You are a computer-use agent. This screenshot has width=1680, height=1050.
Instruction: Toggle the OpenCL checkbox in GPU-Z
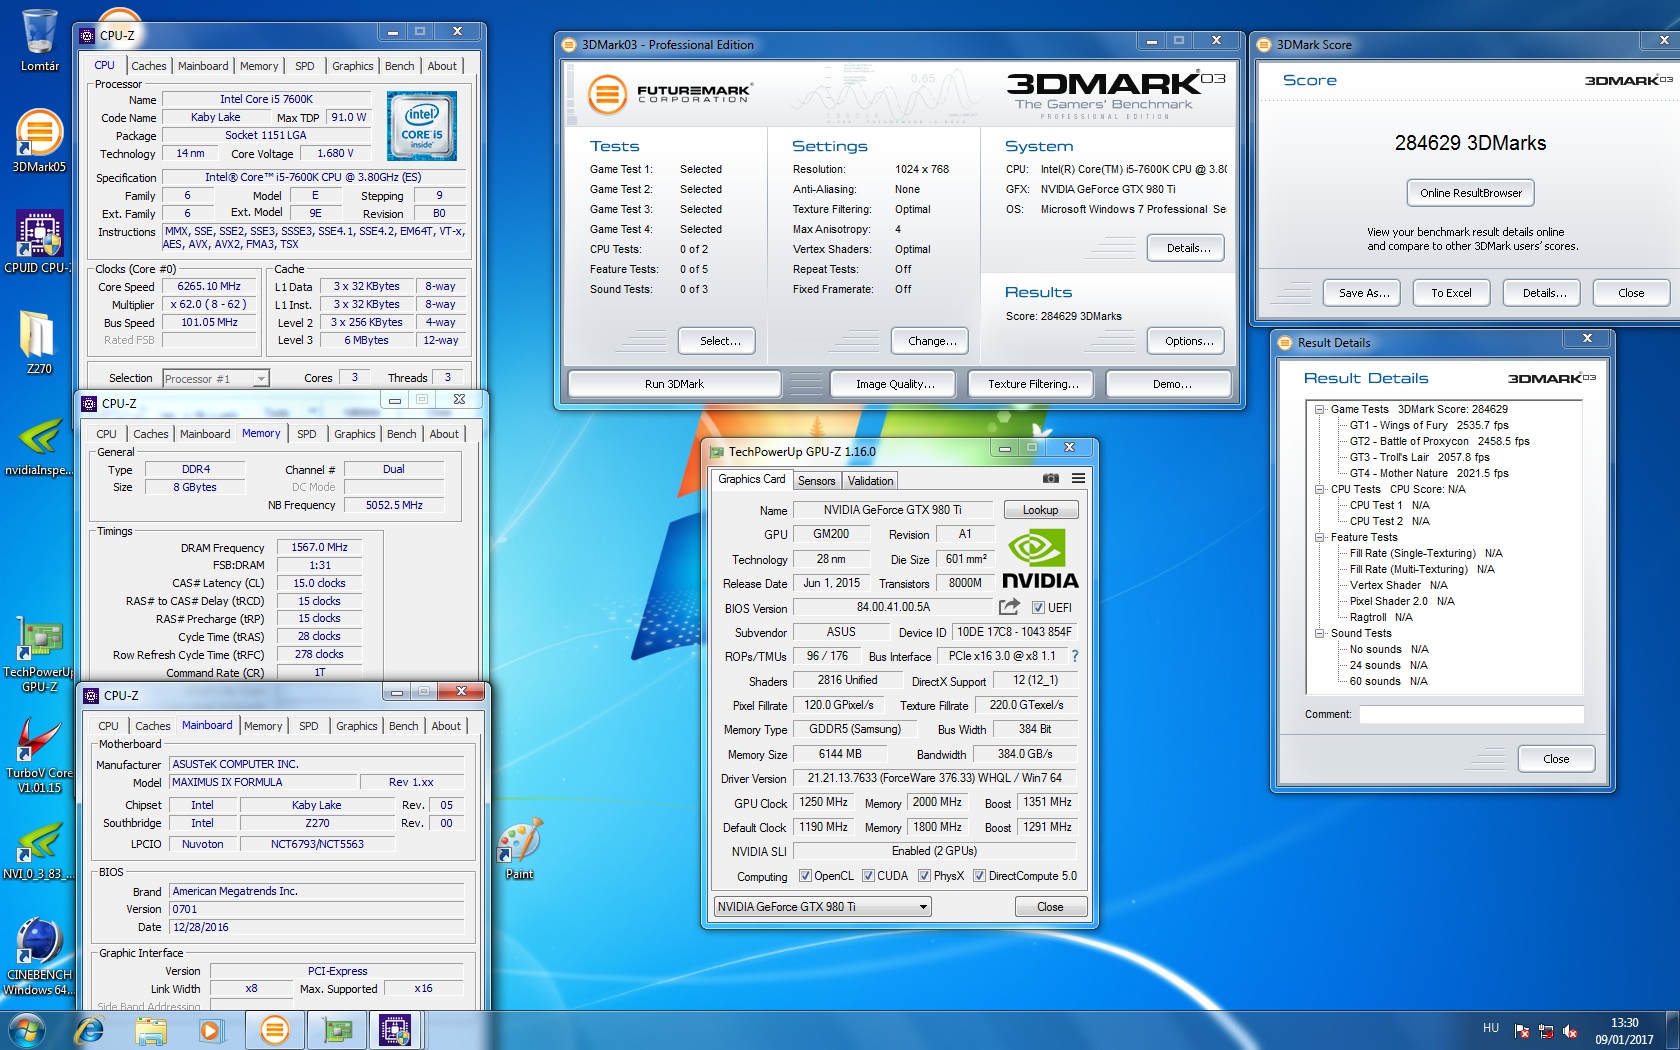click(805, 876)
